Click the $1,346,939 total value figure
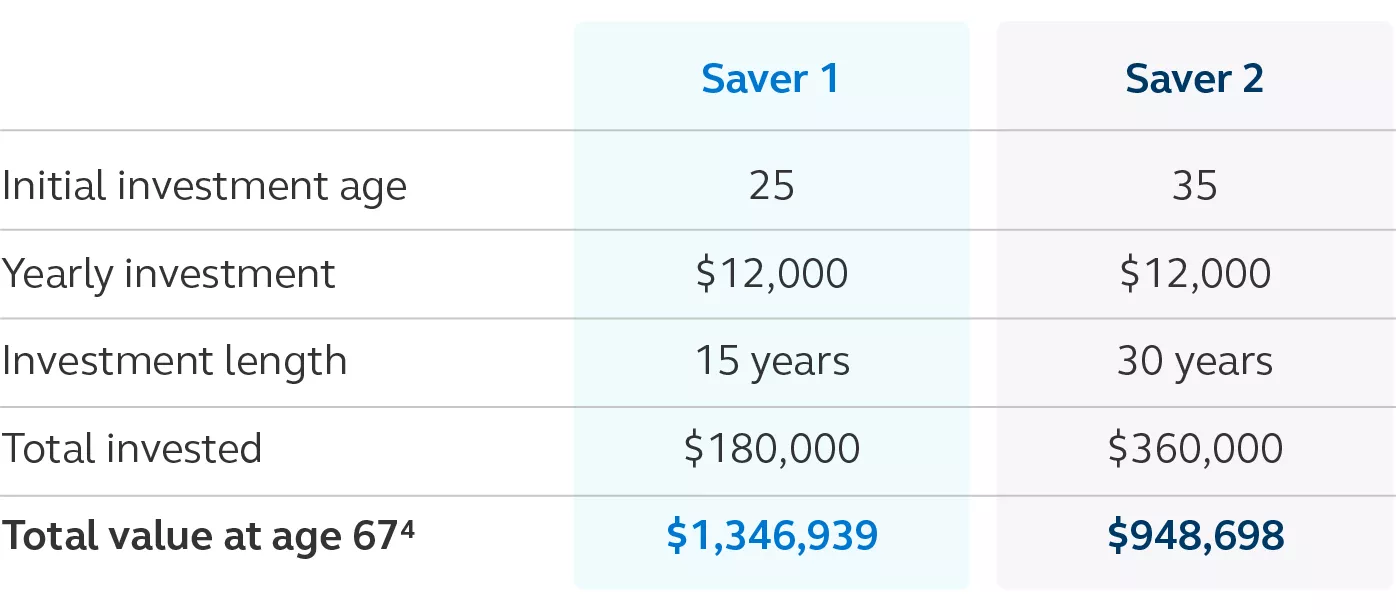The width and height of the screenshot is (1396, 615). click(x=771, y=537)
